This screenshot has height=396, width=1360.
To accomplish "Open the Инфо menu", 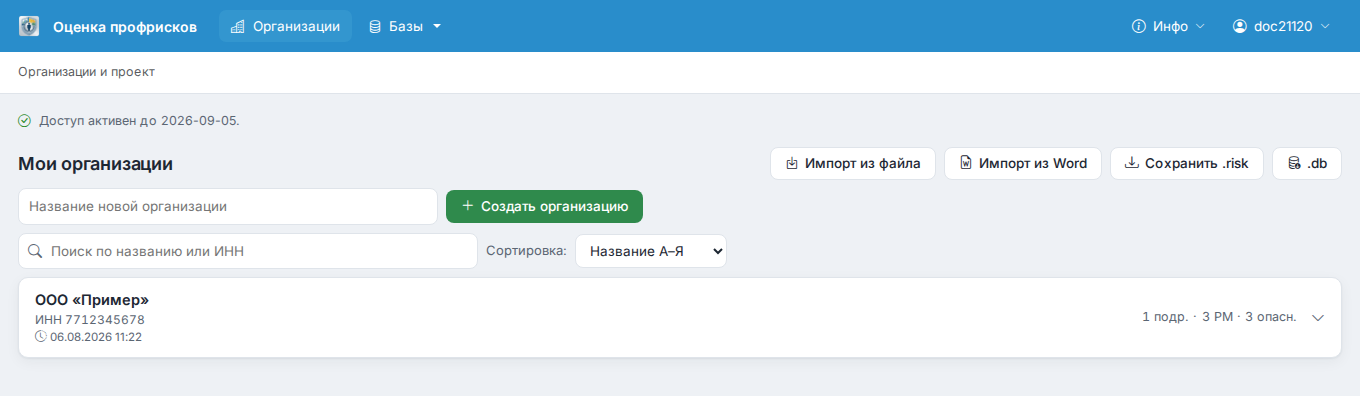I will (1168, 27).
